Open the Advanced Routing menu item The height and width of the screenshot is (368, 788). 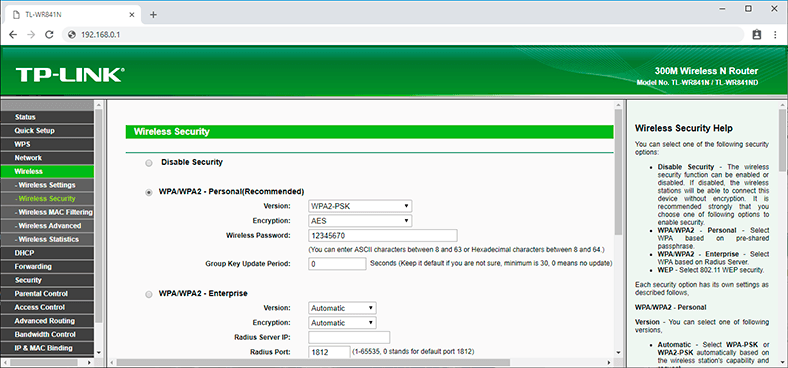click(x=47, y=321)
